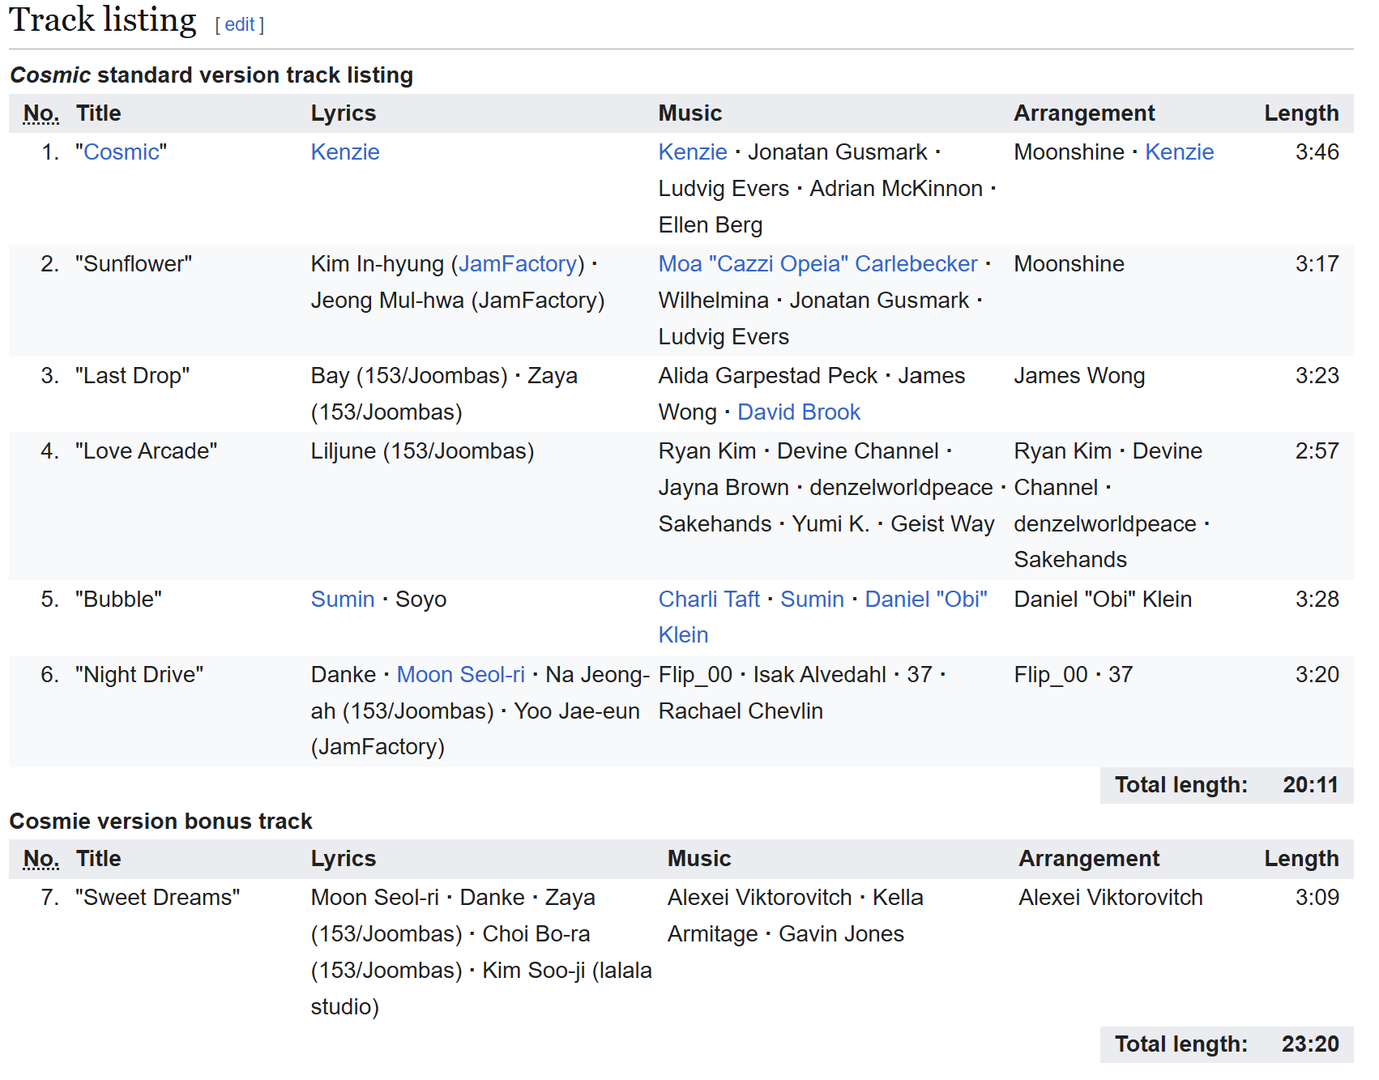Click Music header in bonus track table
The width and height of the screenshot is (1379, 1080).
click(x=699, y=859)
